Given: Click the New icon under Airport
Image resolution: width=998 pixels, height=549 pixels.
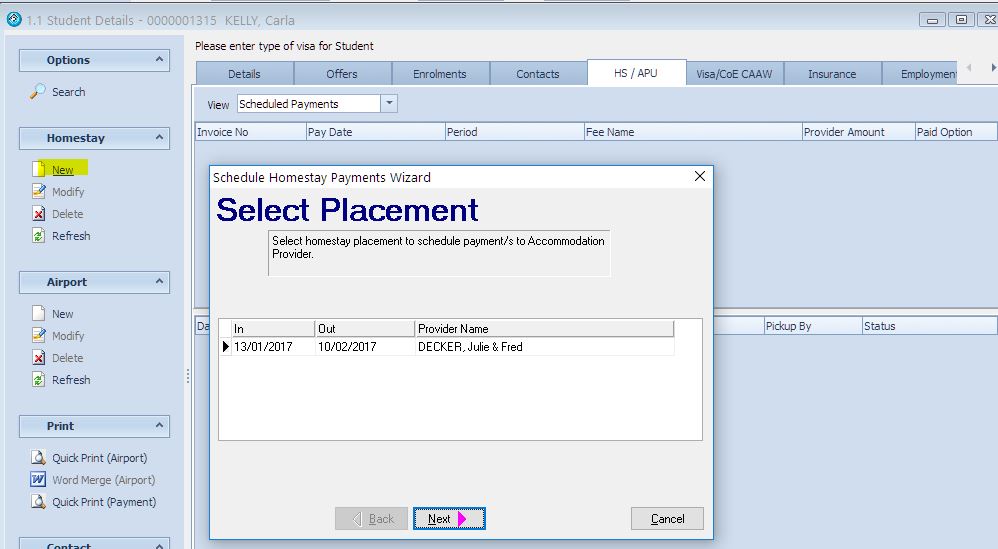Looking at the screenshot, I should pos(38,314).
